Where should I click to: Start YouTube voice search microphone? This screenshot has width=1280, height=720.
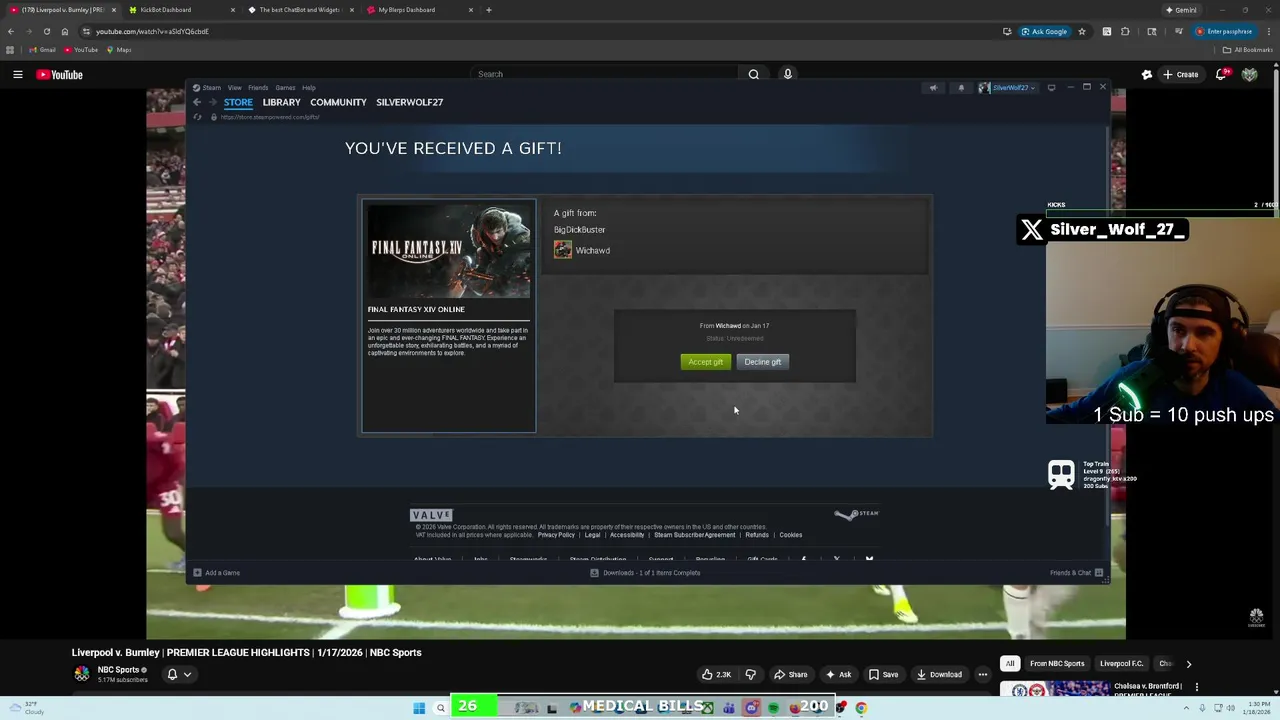coord(788,74)
